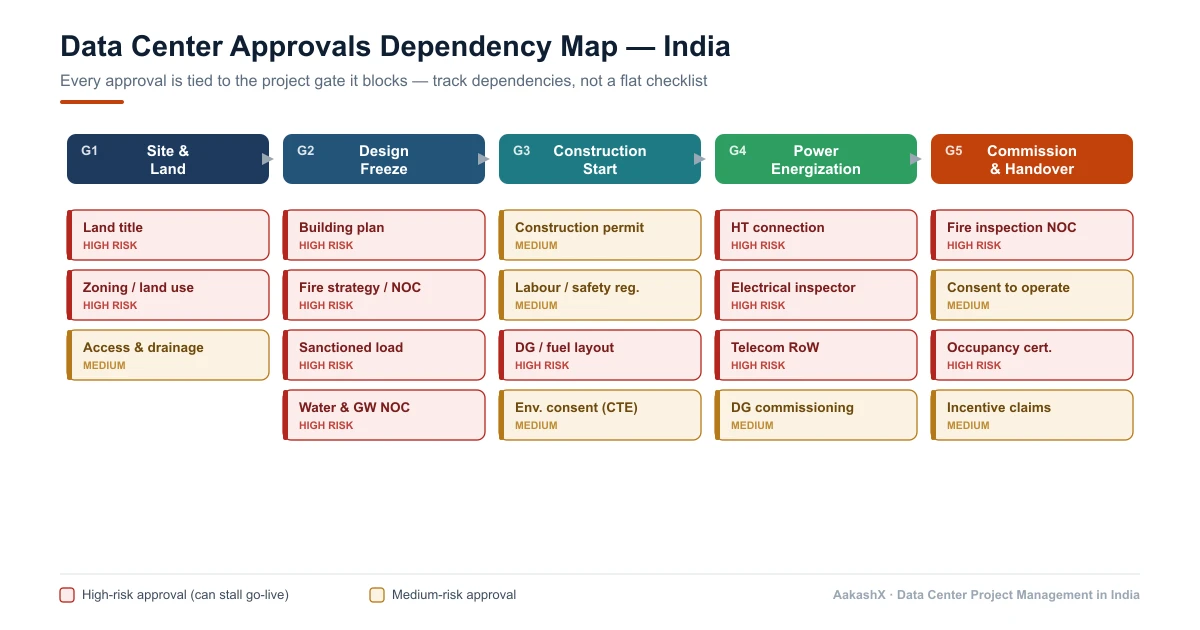Open the Fire strategy / NOC card

click(x=384, y=295)
